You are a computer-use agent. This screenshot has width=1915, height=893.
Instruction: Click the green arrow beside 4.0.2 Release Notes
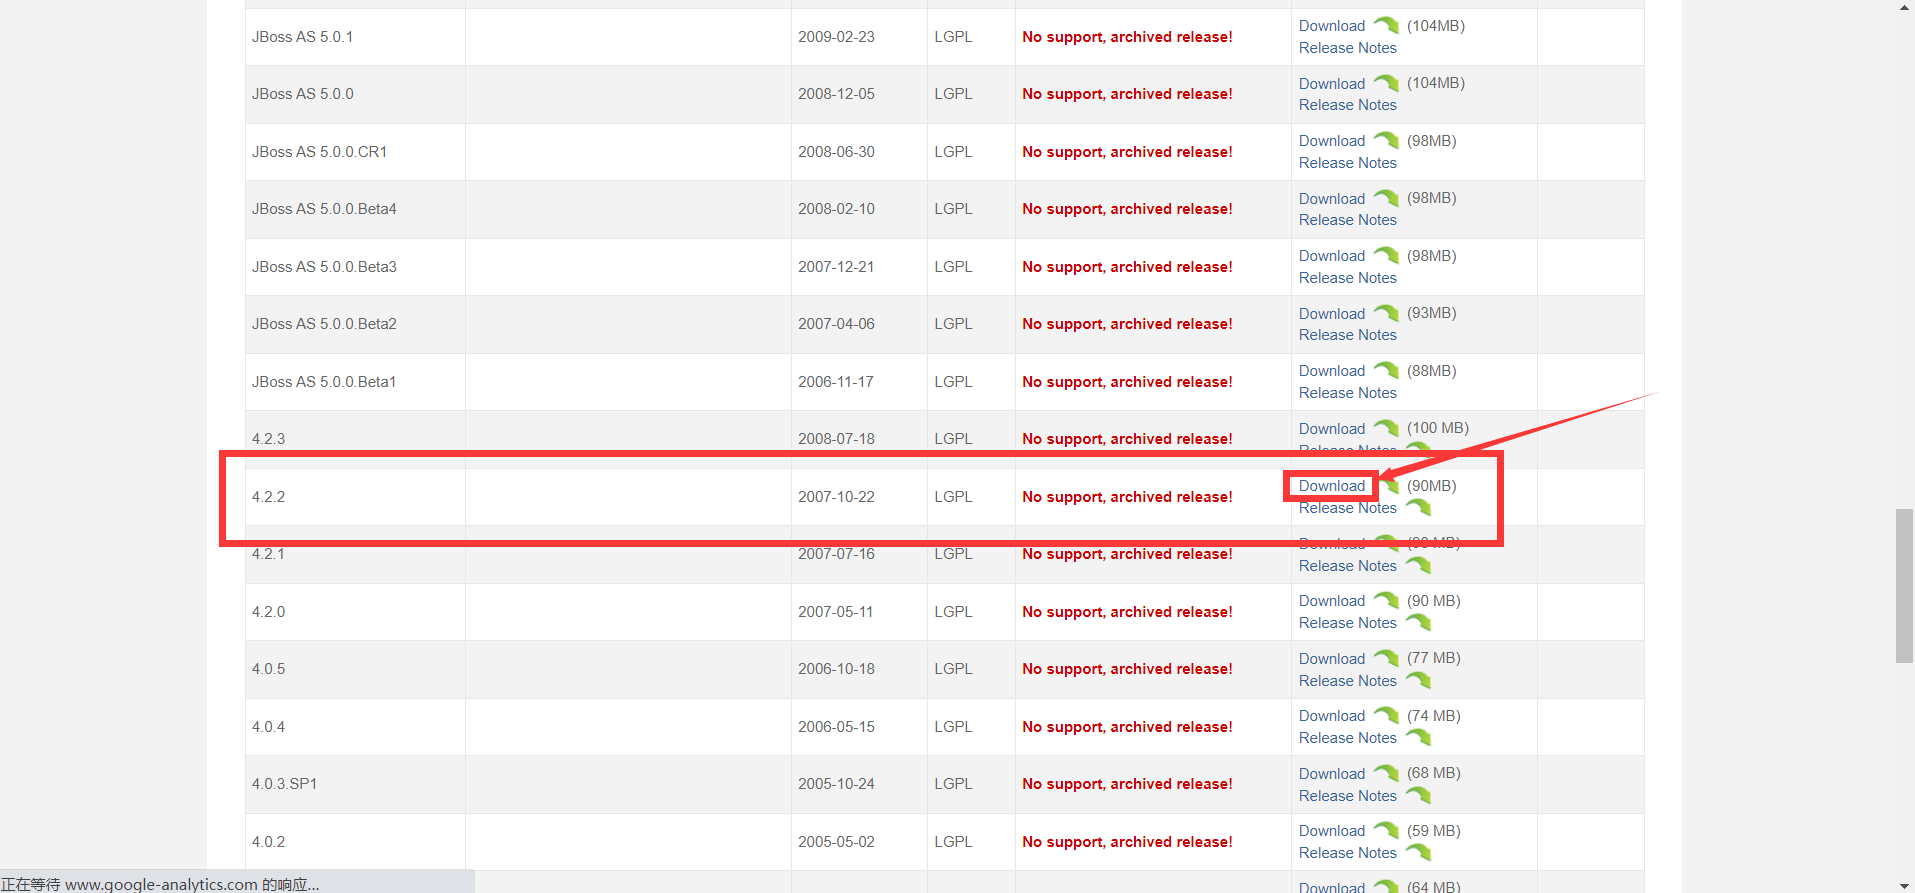(1418, 853)
